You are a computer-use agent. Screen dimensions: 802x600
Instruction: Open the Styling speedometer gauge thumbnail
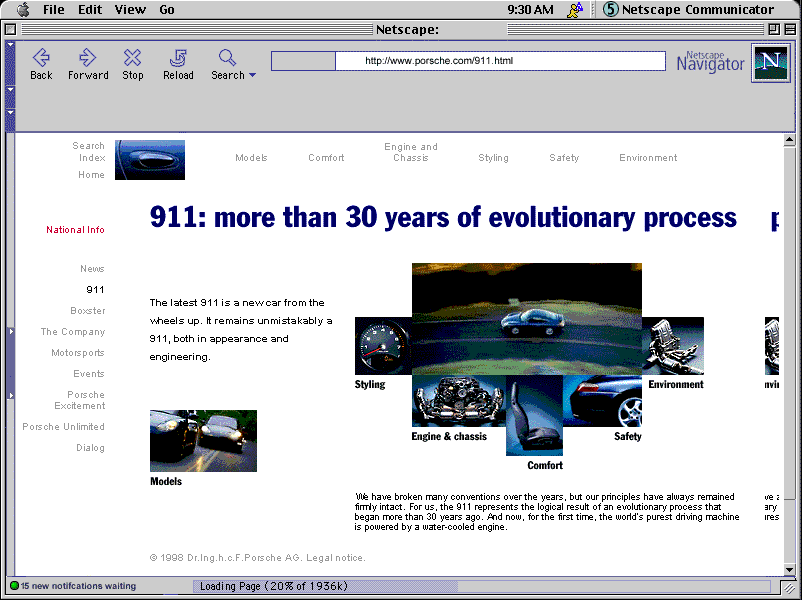[x=383, y=346]
